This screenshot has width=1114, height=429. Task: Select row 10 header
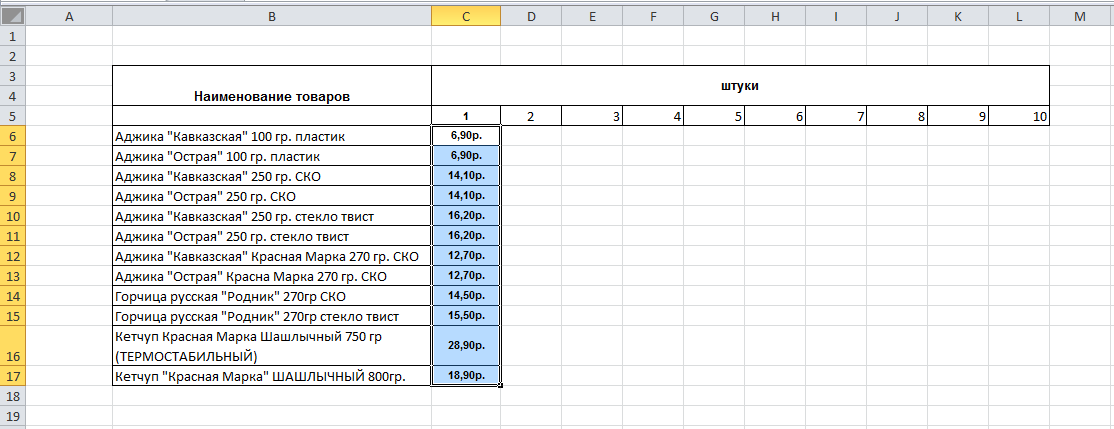click(13, 216)
